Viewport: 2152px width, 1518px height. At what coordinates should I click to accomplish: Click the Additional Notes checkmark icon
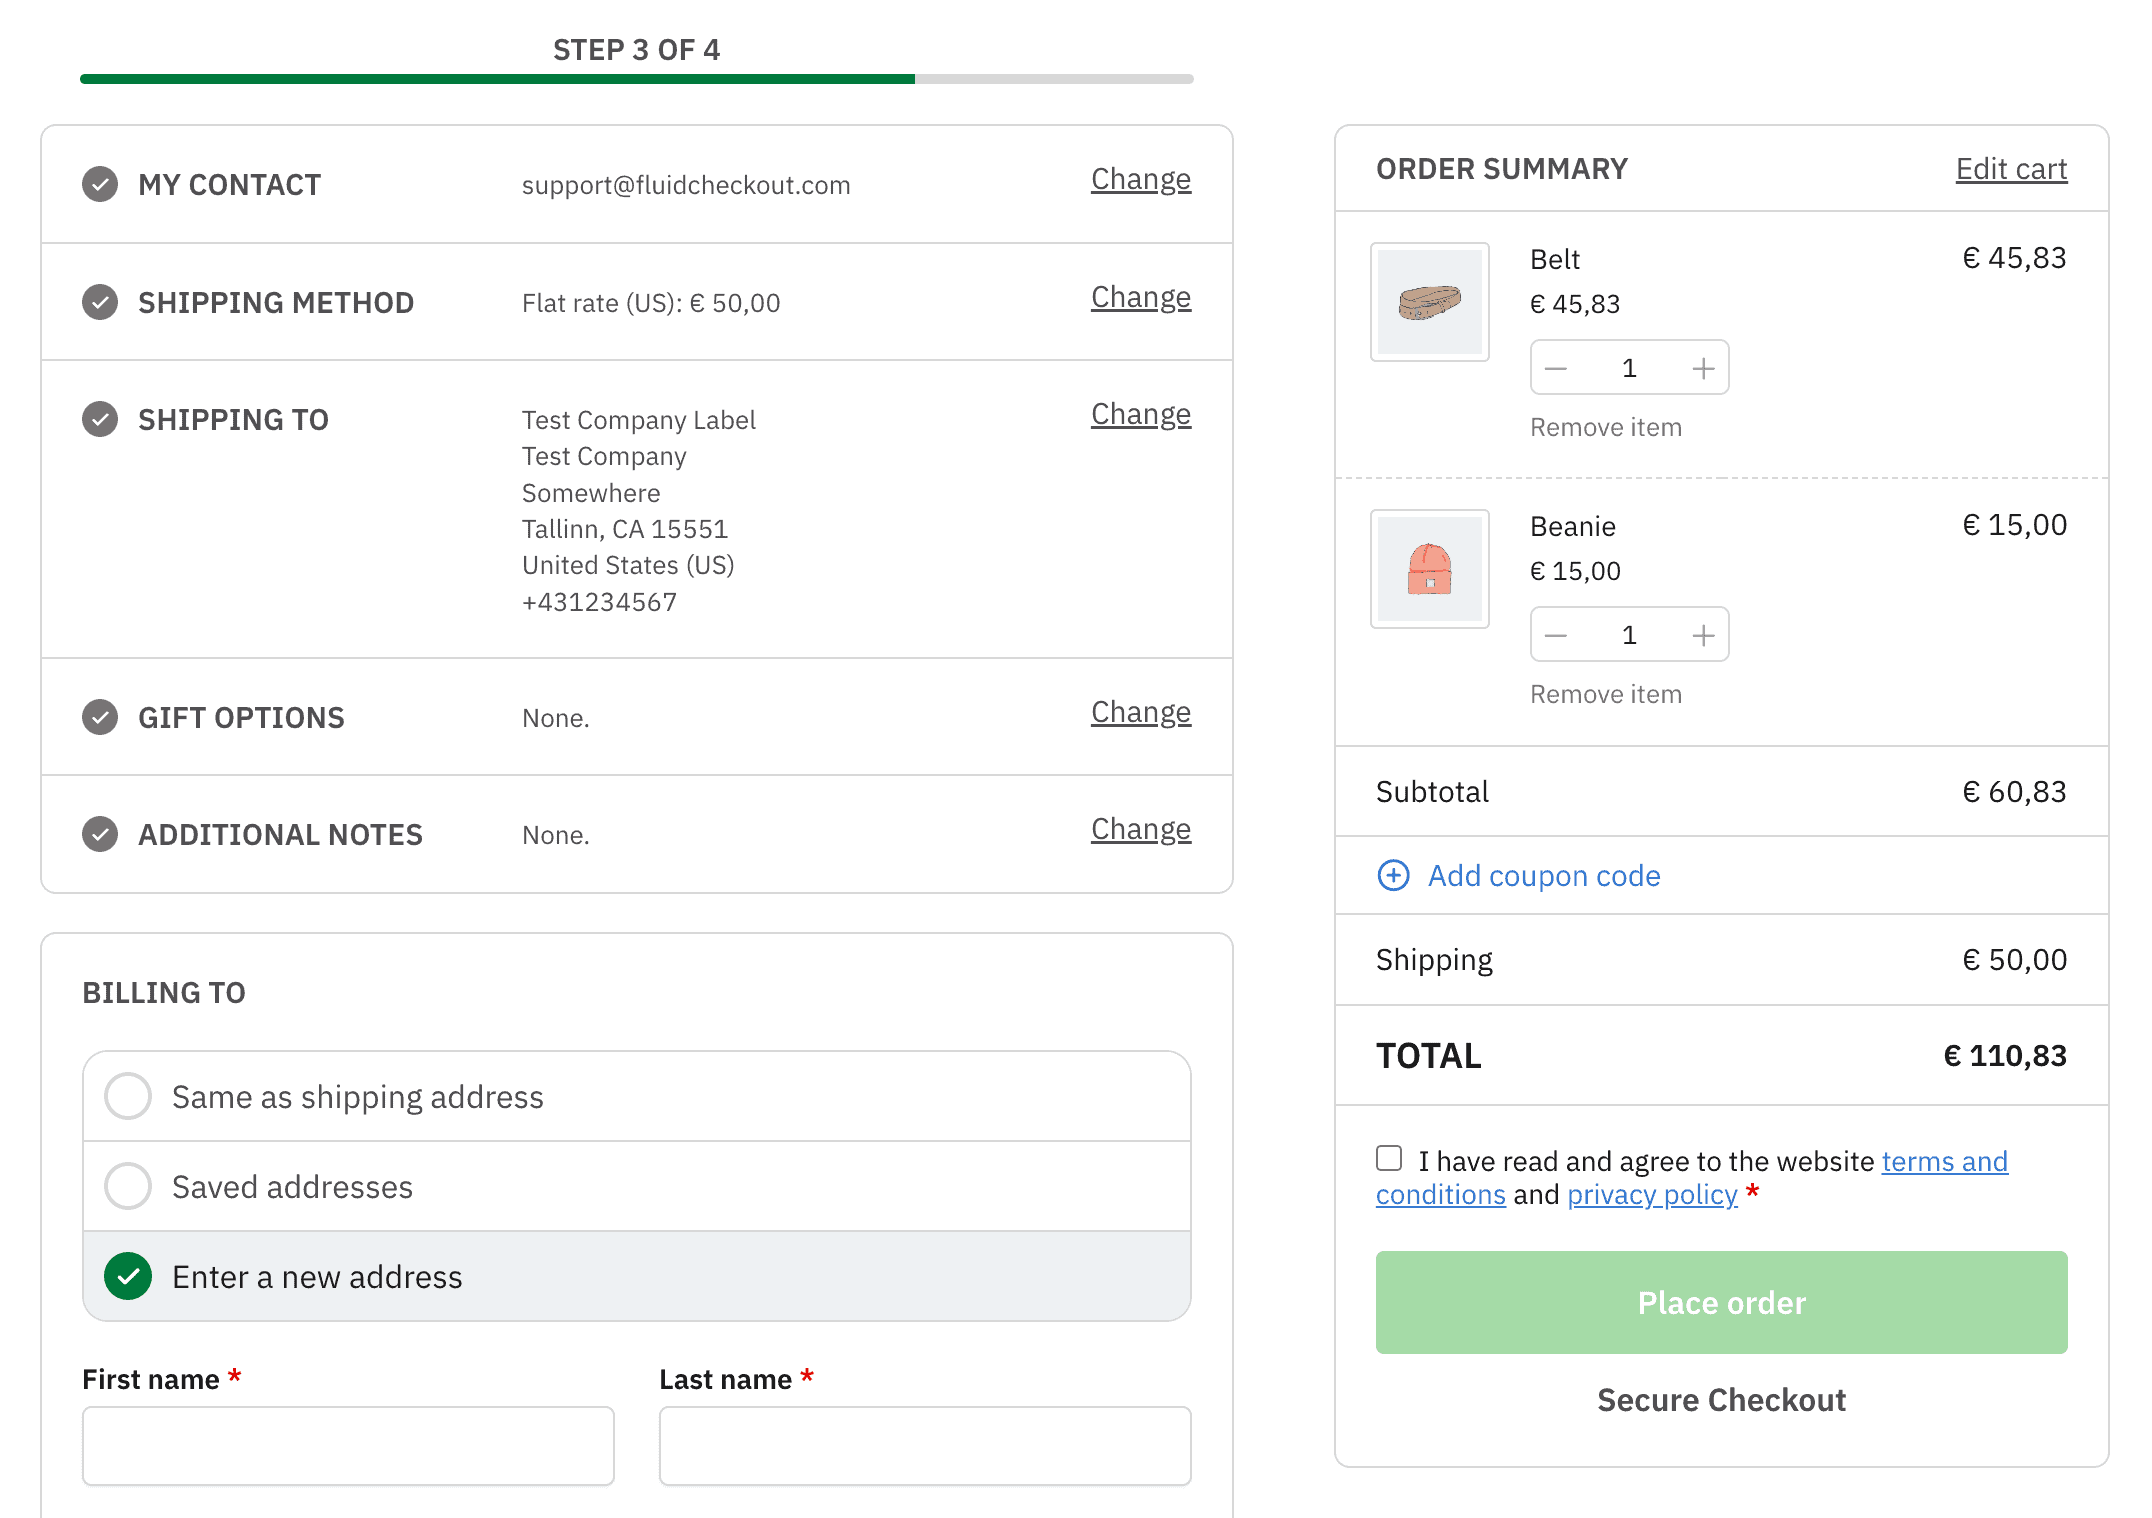[x=100, y=834]
